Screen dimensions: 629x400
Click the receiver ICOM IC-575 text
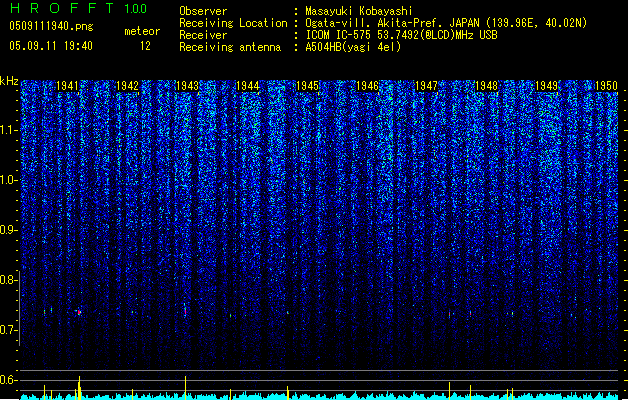click(401, 35)
